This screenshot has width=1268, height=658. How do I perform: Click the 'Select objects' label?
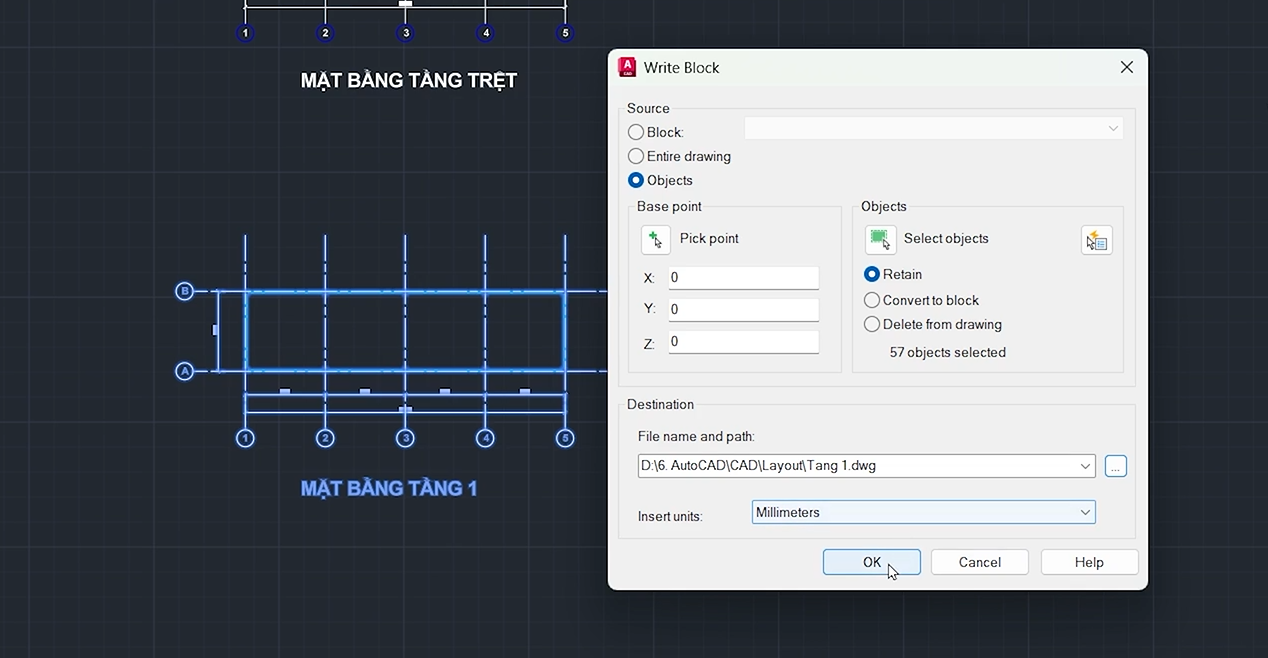946,238
